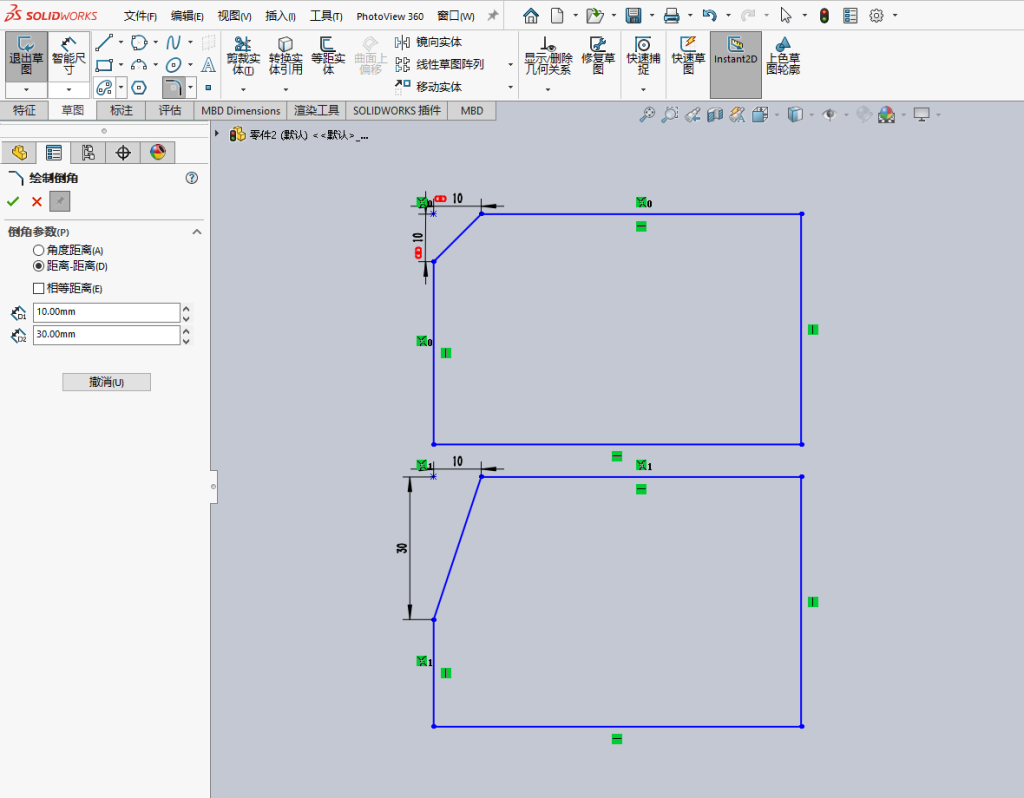Open the PhotoView 360 menu
This screenshot has height=798, width=1024.
pyautogui.click(x=390, y=16)
